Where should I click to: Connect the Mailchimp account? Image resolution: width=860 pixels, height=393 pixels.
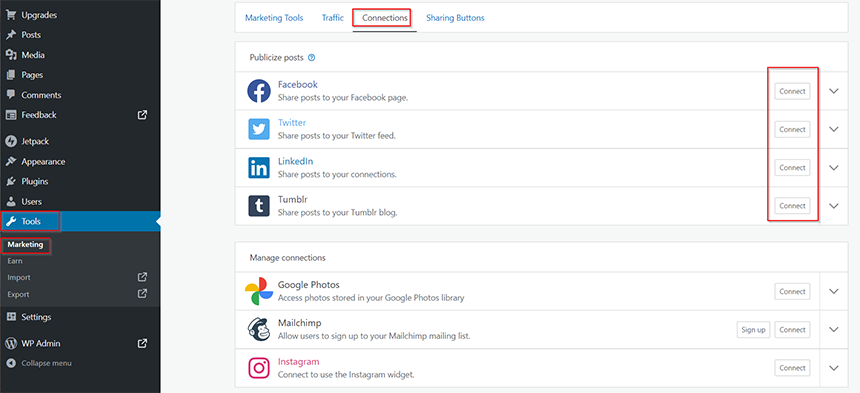792,329
